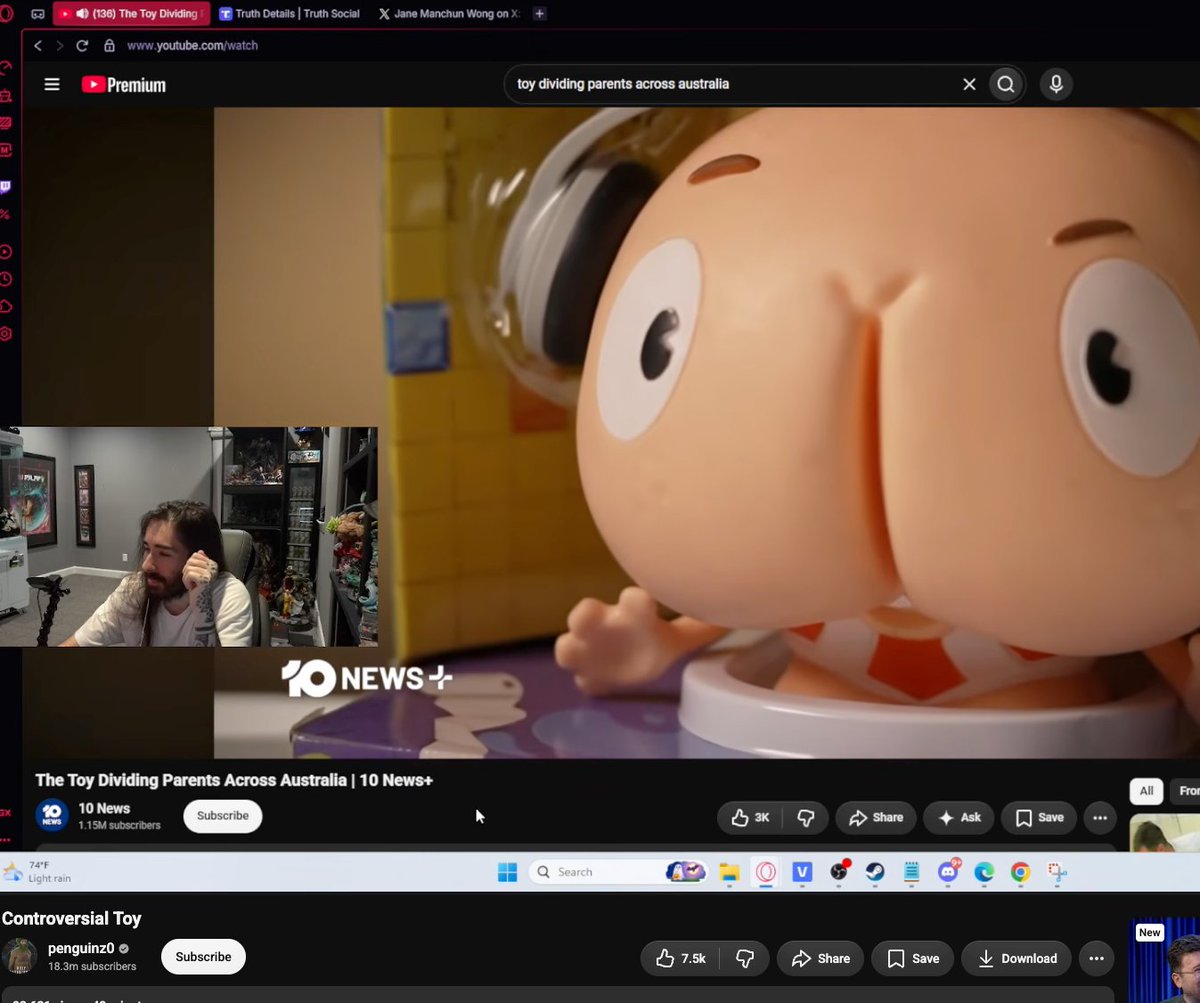Viewport: 1200px width, 1003px height.
Task: Mute tab via speaker icon on YouTube tab
Action: pos(82,14)
